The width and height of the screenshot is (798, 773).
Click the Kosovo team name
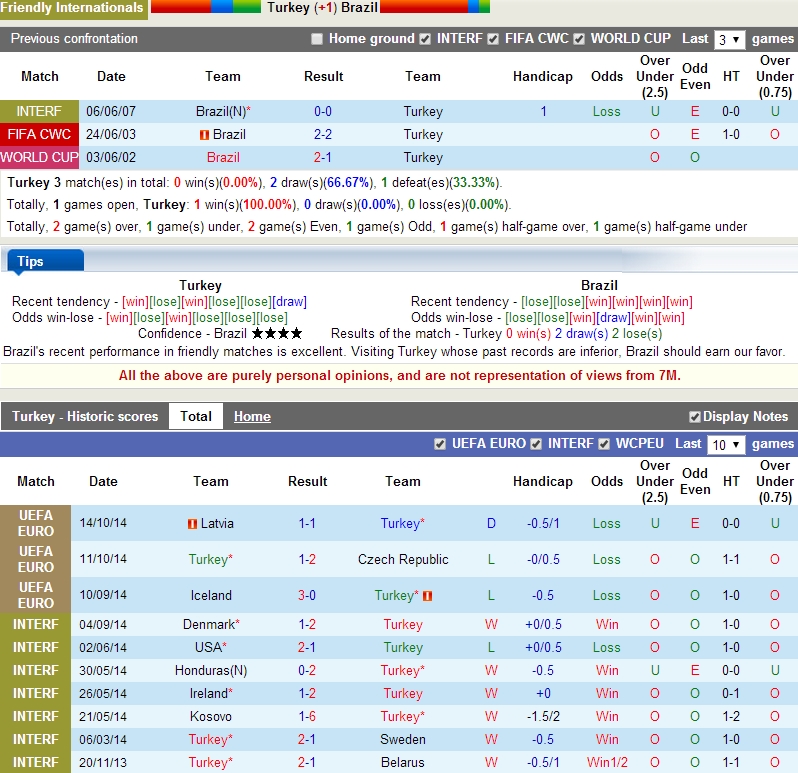click(211, 717)
